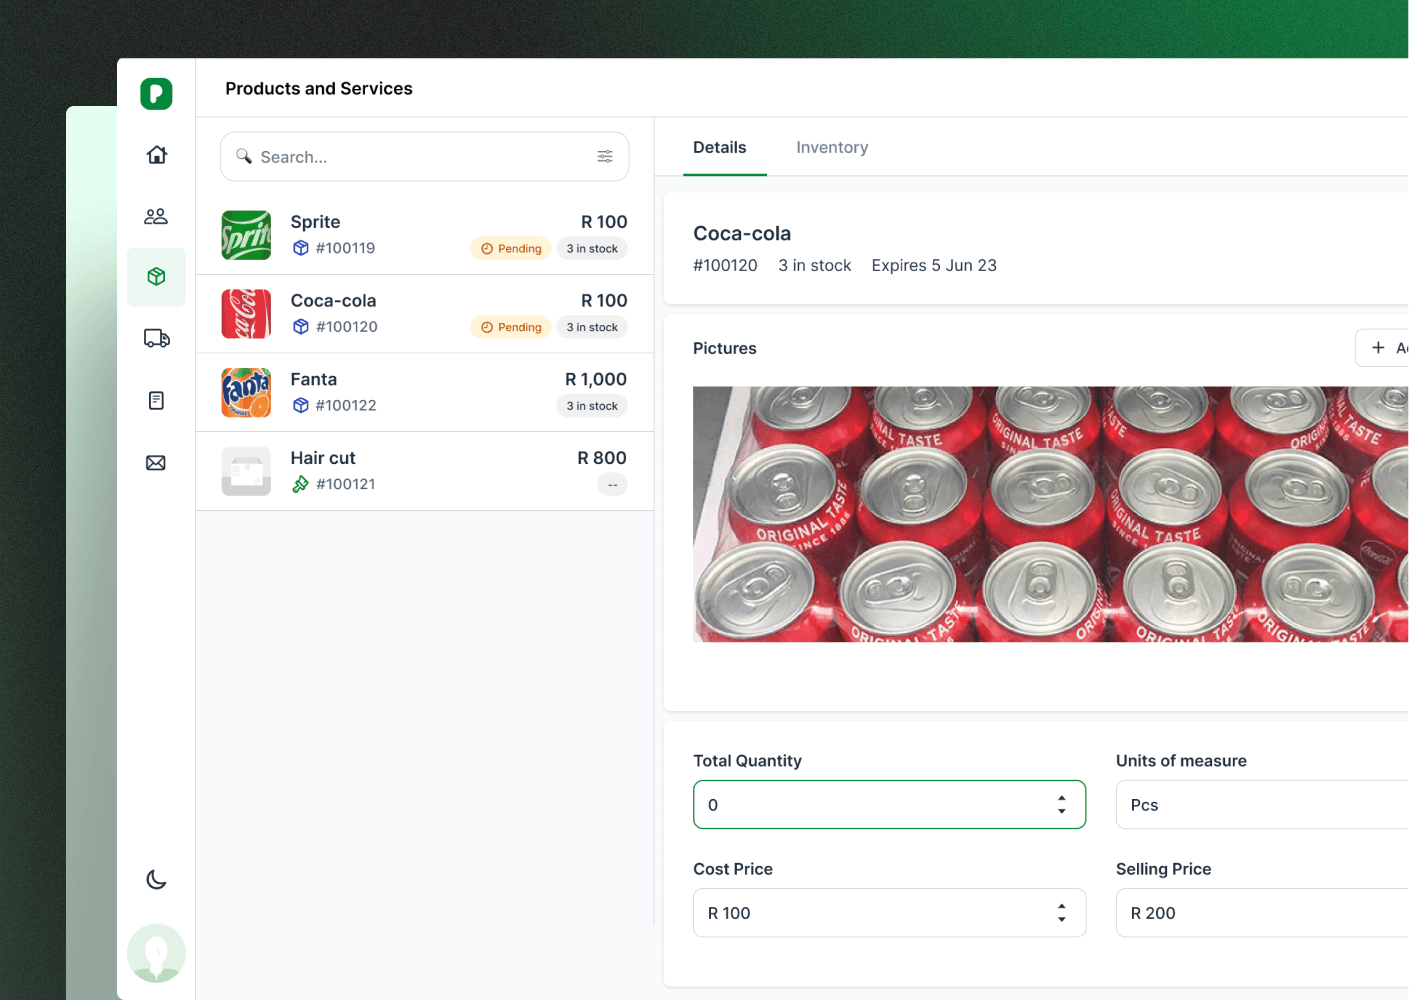Focus the Selling Price R 200 field
This screenshot has height=1000, width=1409.
coord(1262,913)
